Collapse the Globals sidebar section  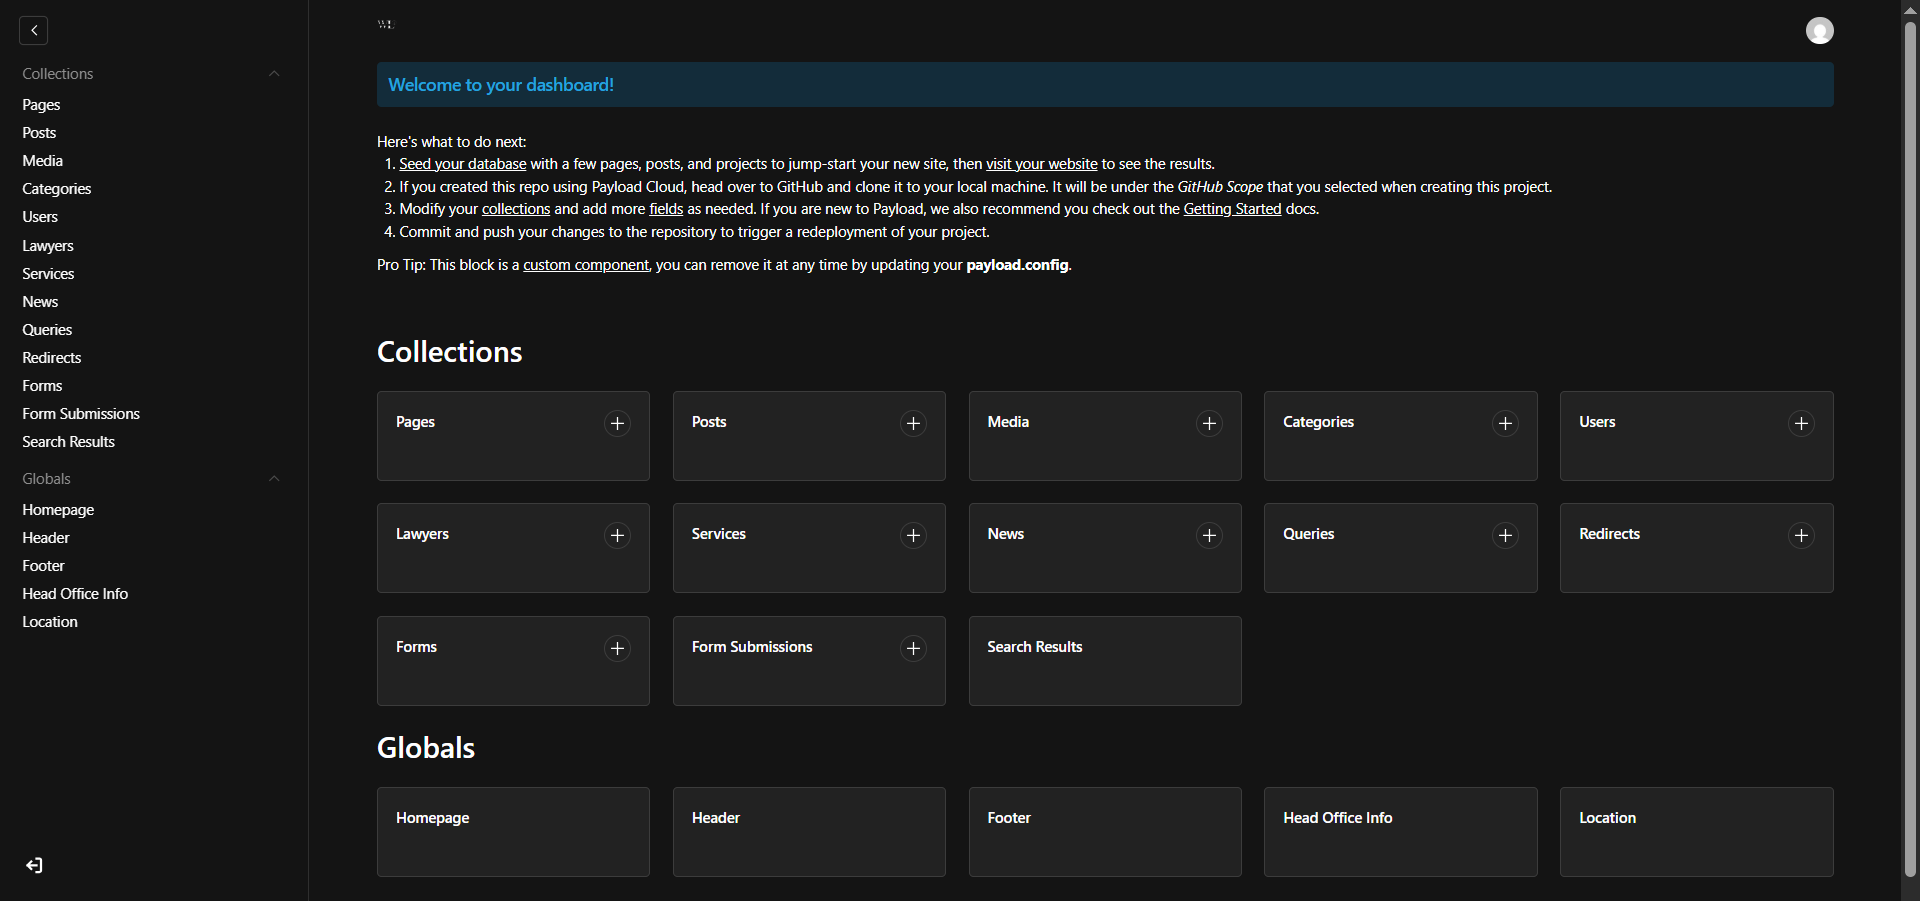(274, 478)
